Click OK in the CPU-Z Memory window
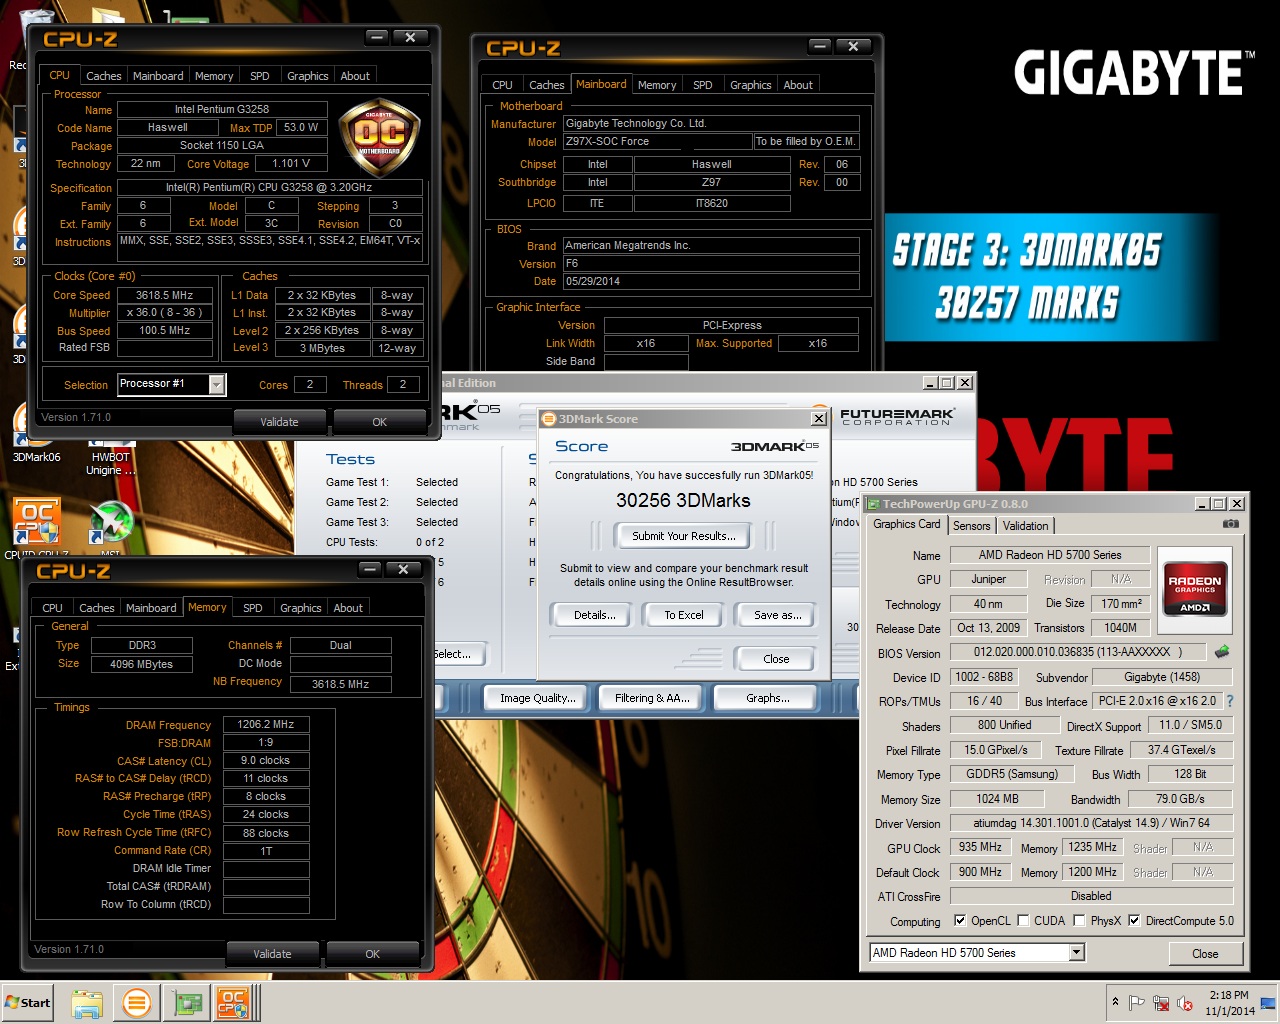Viewport: 1280px width, 1024px height. [x=372, y=954]
